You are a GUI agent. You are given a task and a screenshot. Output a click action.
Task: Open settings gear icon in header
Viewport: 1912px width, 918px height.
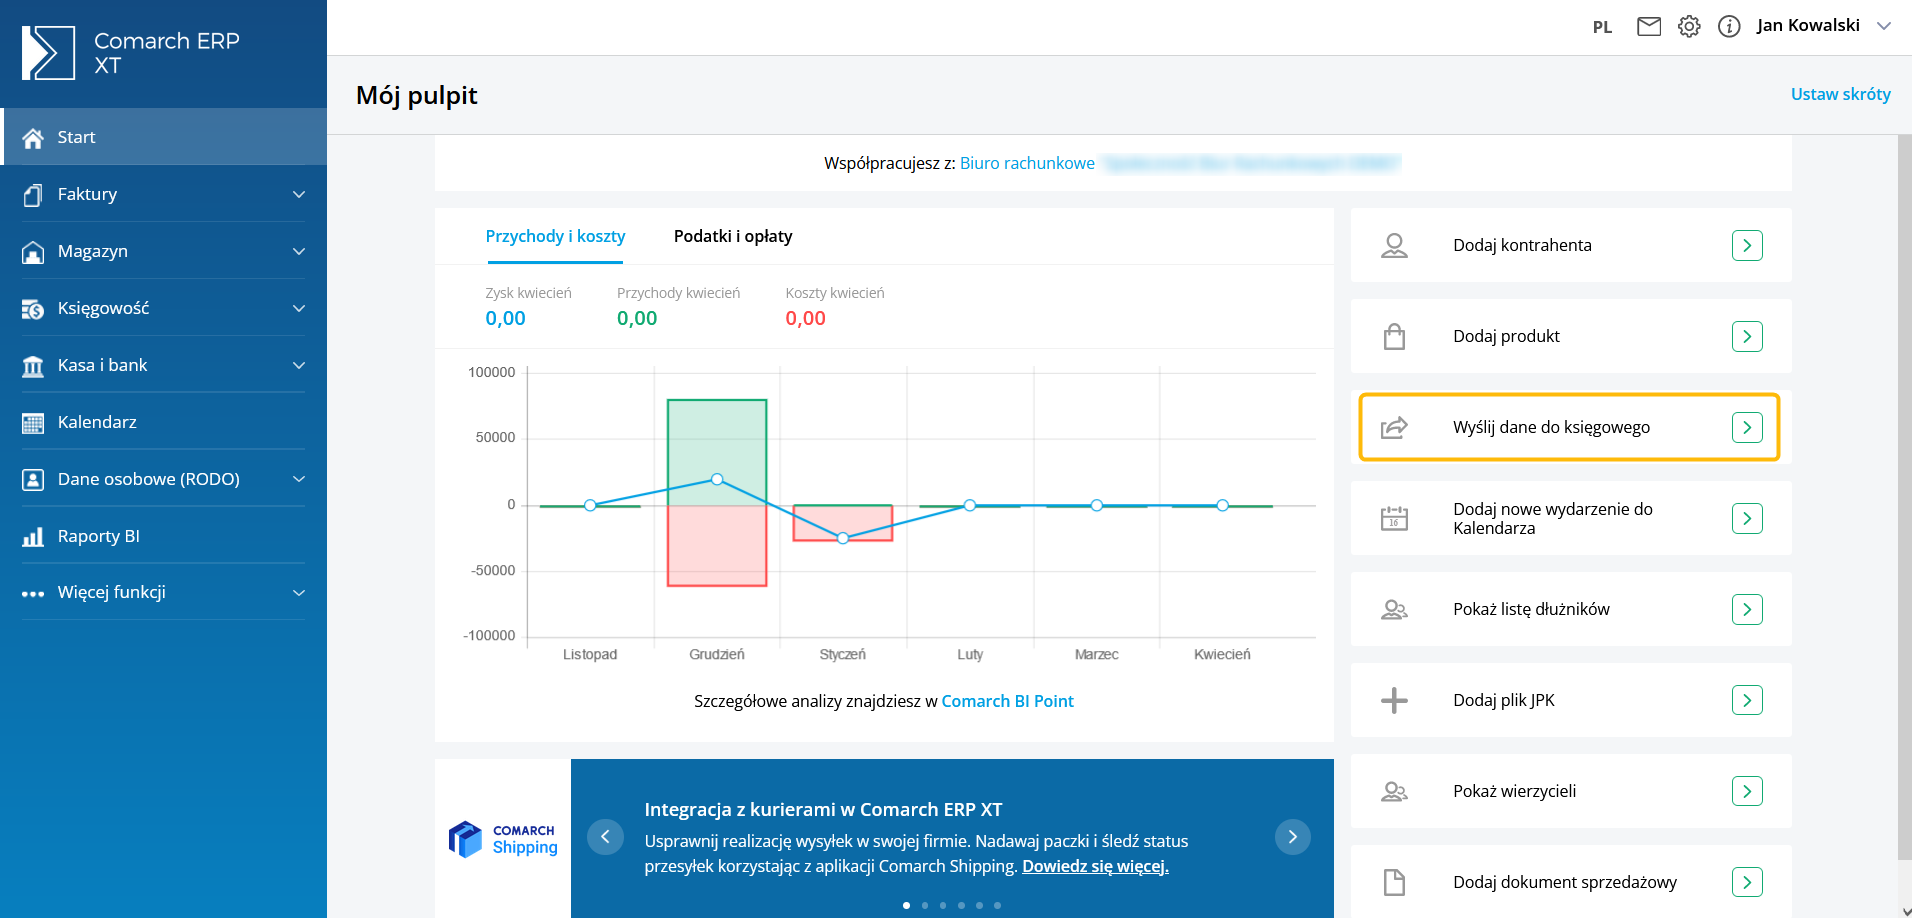tap(1689, 27)
